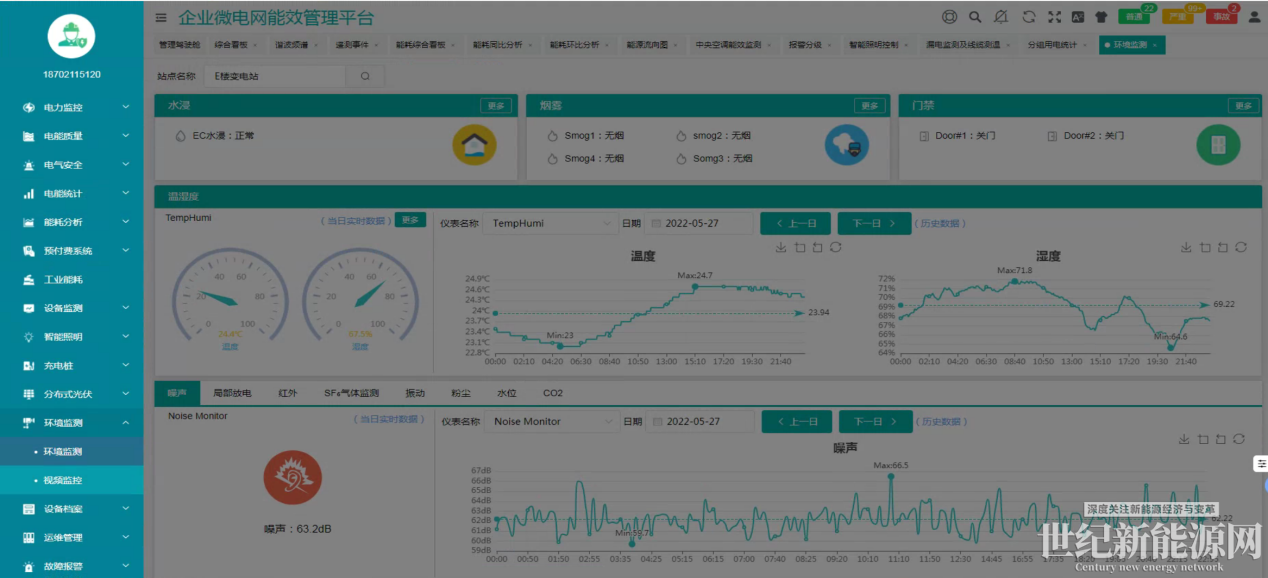Open Noise Monitor meter name dropdown

[551, 422]
